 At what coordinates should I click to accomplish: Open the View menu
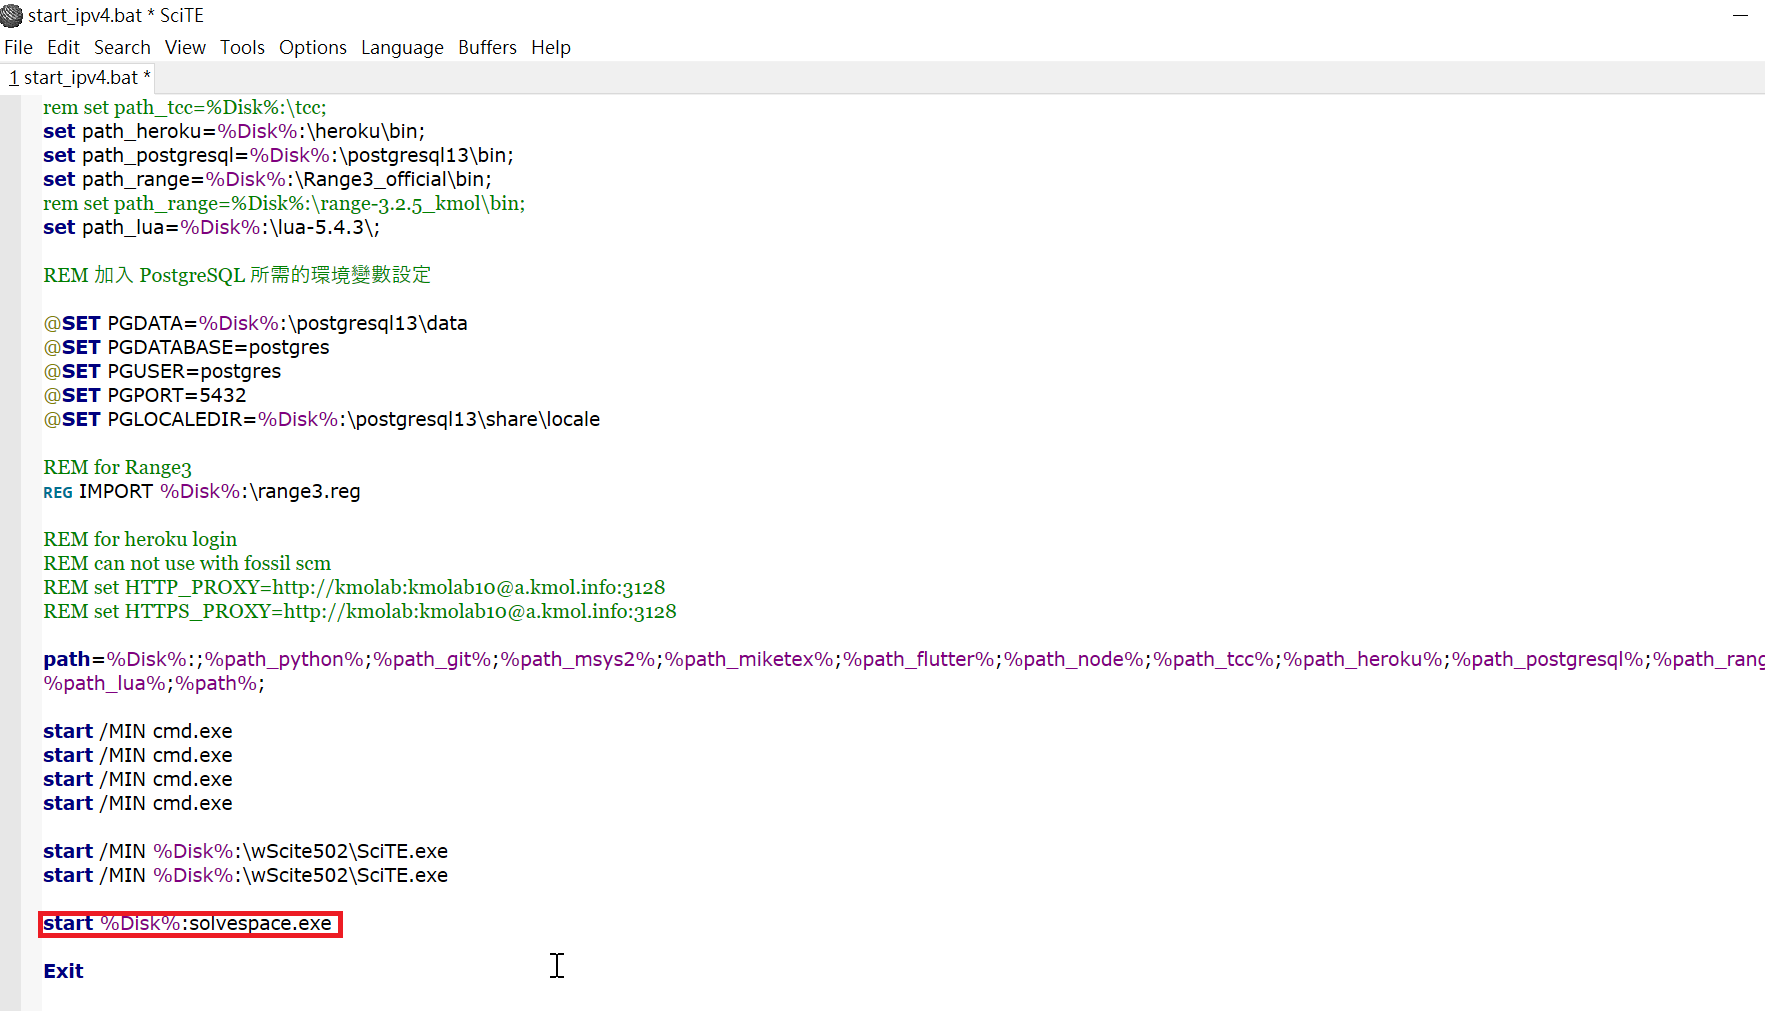click(x=185, y=47)
